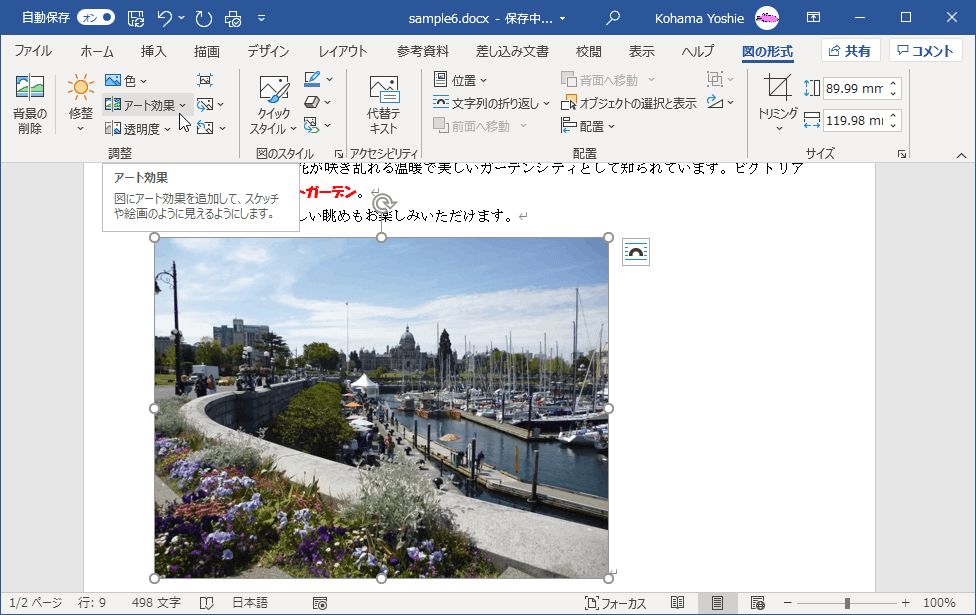Open the Color (色) menu

pos(126,81)
